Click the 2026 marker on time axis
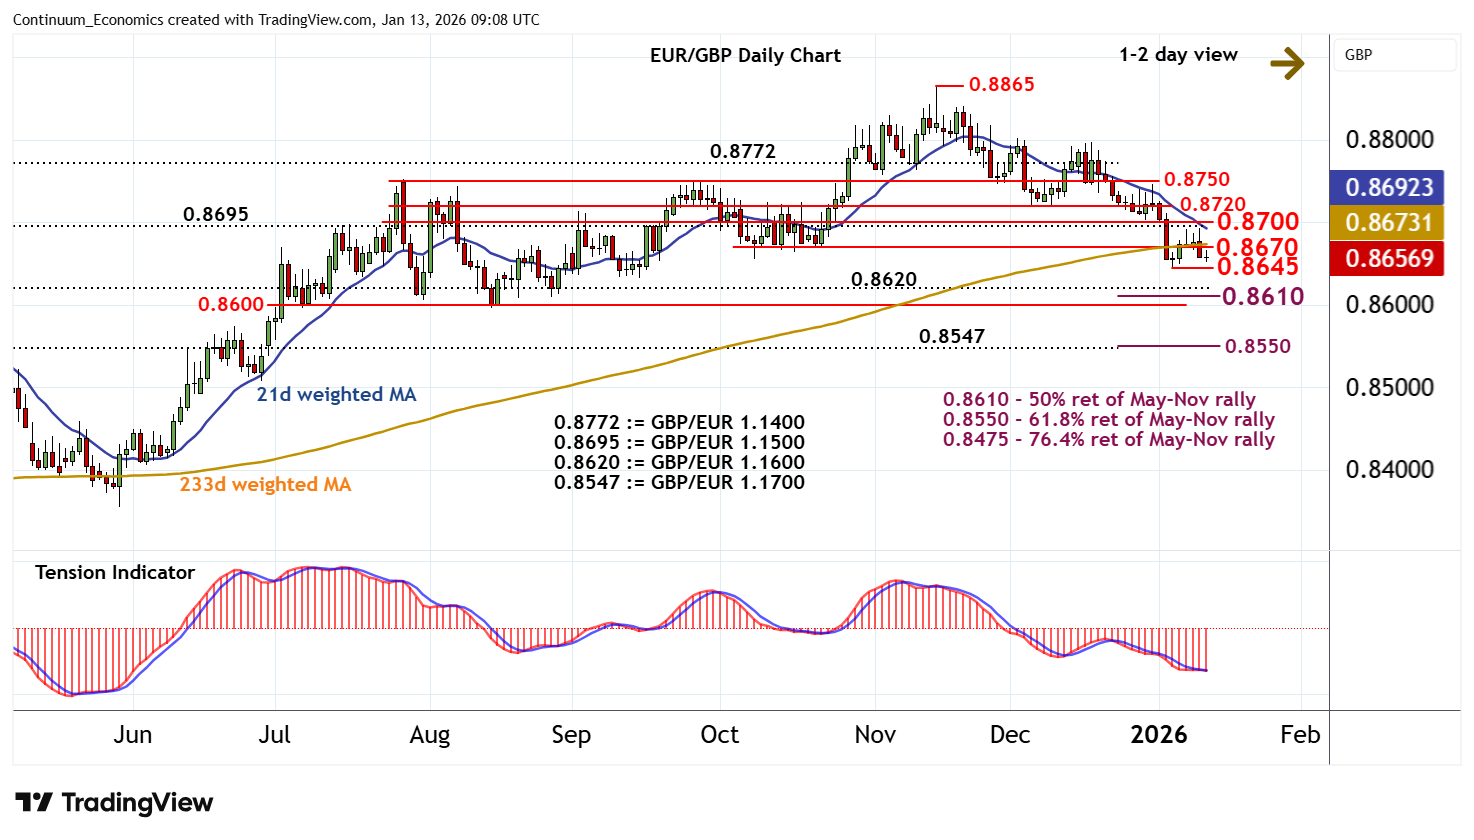This screenshot has width=1474, height=840. [x=1158, y=735]
